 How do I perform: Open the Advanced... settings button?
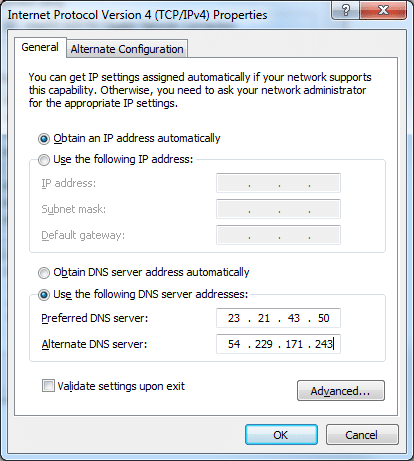pos(341,390)
